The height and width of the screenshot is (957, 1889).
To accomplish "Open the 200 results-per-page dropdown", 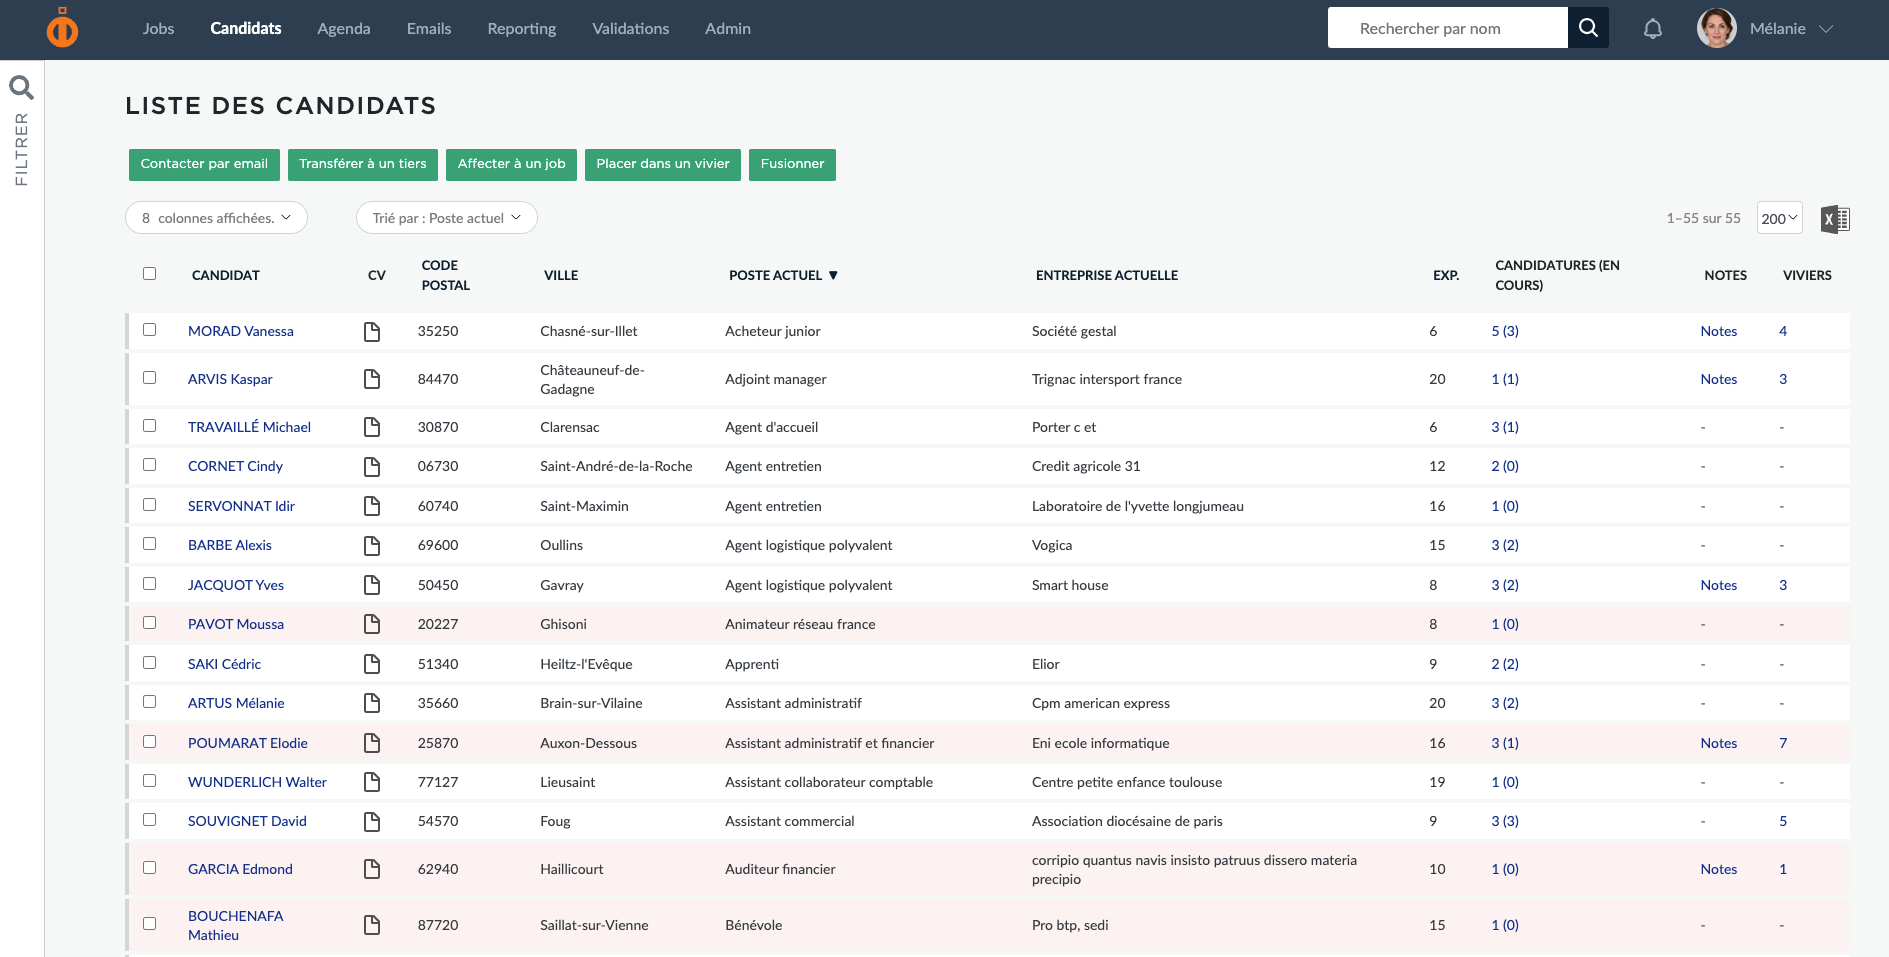I will tap(1780, 218).
